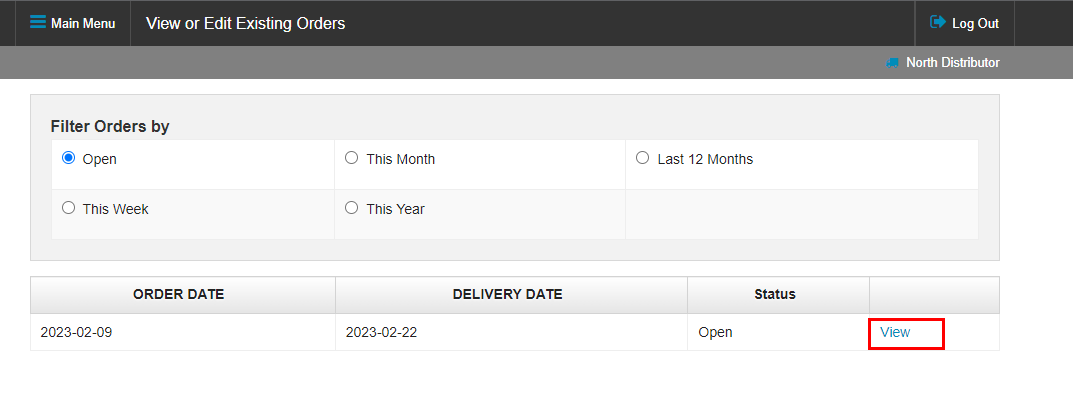Click the Status column header
The image size is (1073, 407).
tap(775, 295)
